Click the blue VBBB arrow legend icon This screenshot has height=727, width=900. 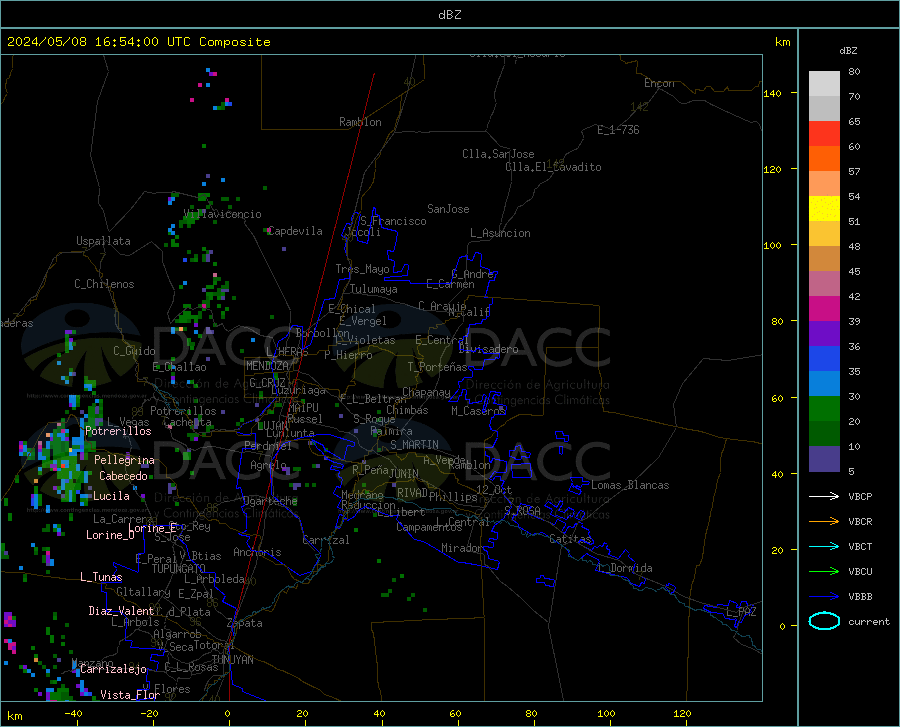point(824,596)
